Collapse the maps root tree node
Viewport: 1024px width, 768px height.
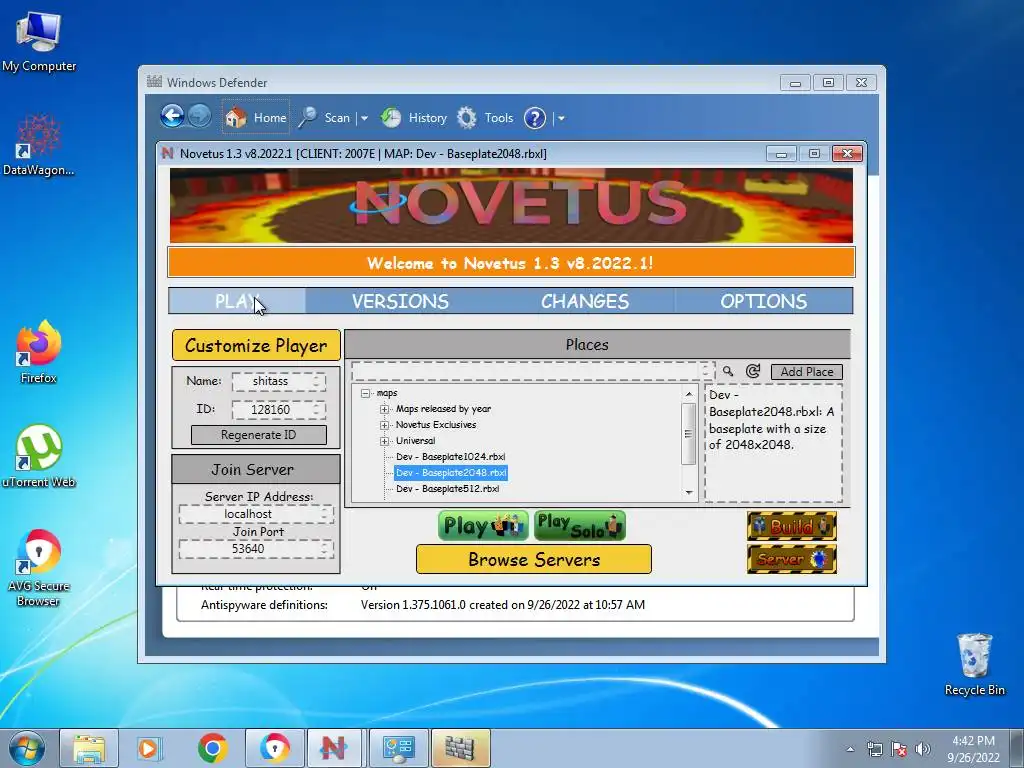pyautogui.click(x=365, y=393)
